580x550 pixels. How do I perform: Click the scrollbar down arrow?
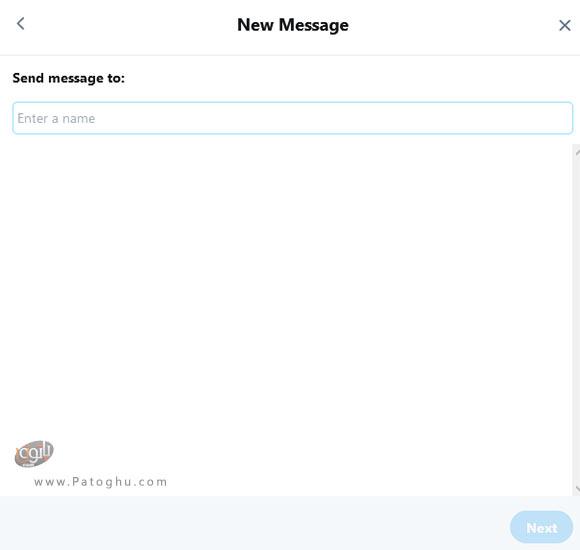[577, 489]
